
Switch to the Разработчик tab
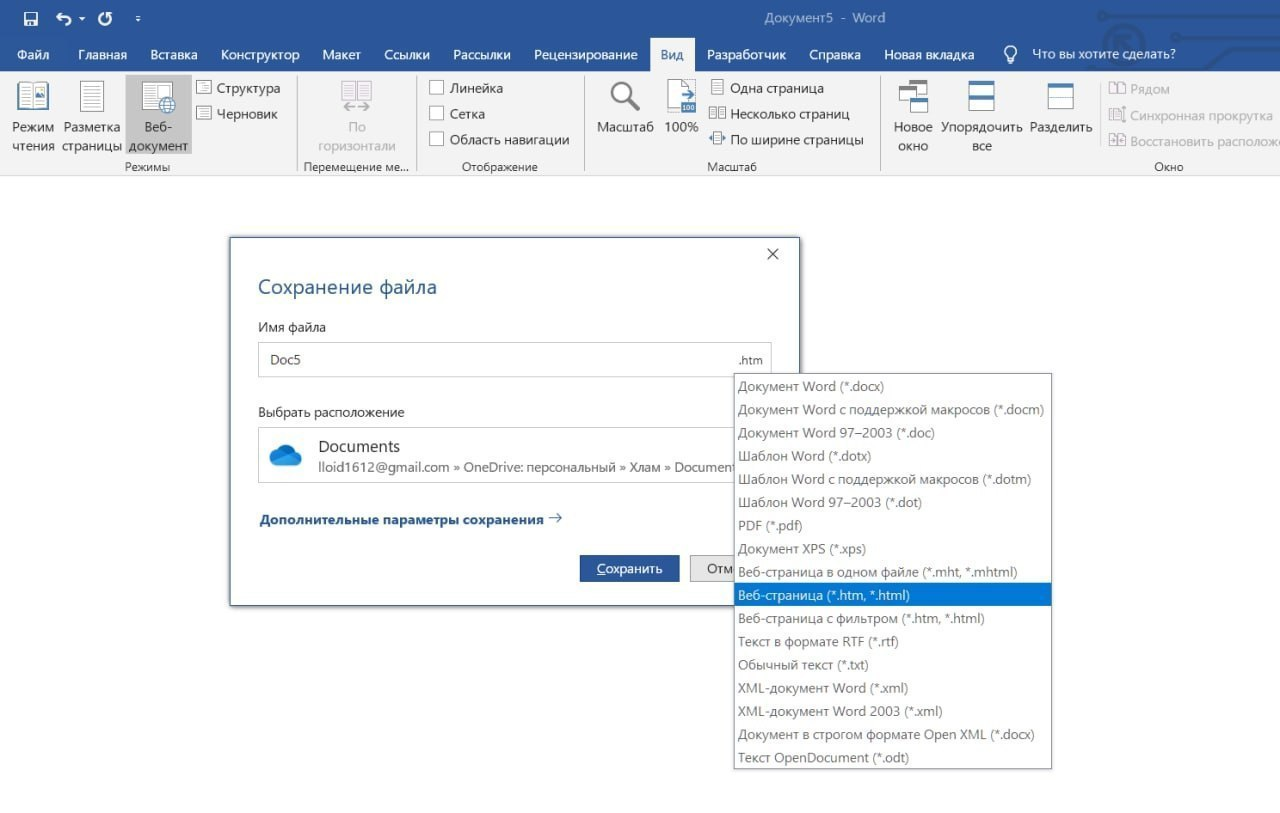[x=746, y=55]
